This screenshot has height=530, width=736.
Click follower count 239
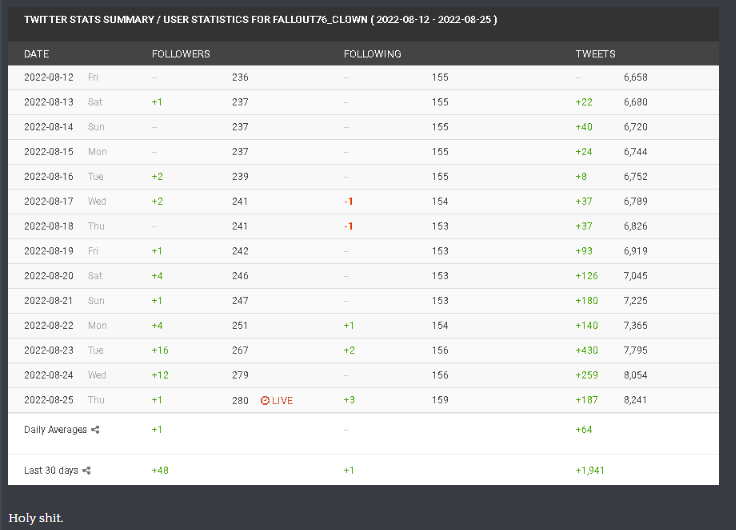pyautogui.click(x=240, y=177)
